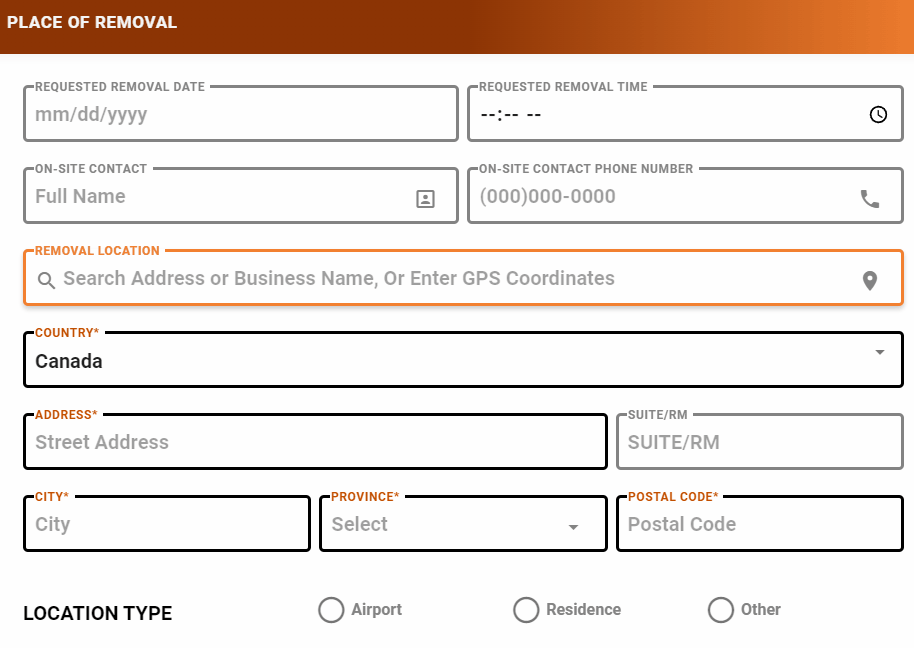This screenshot has height=648, width=914.
Task: Click the contact card icon in On-Site Contact
Action: pyautogui.click(x=425, y=199)
